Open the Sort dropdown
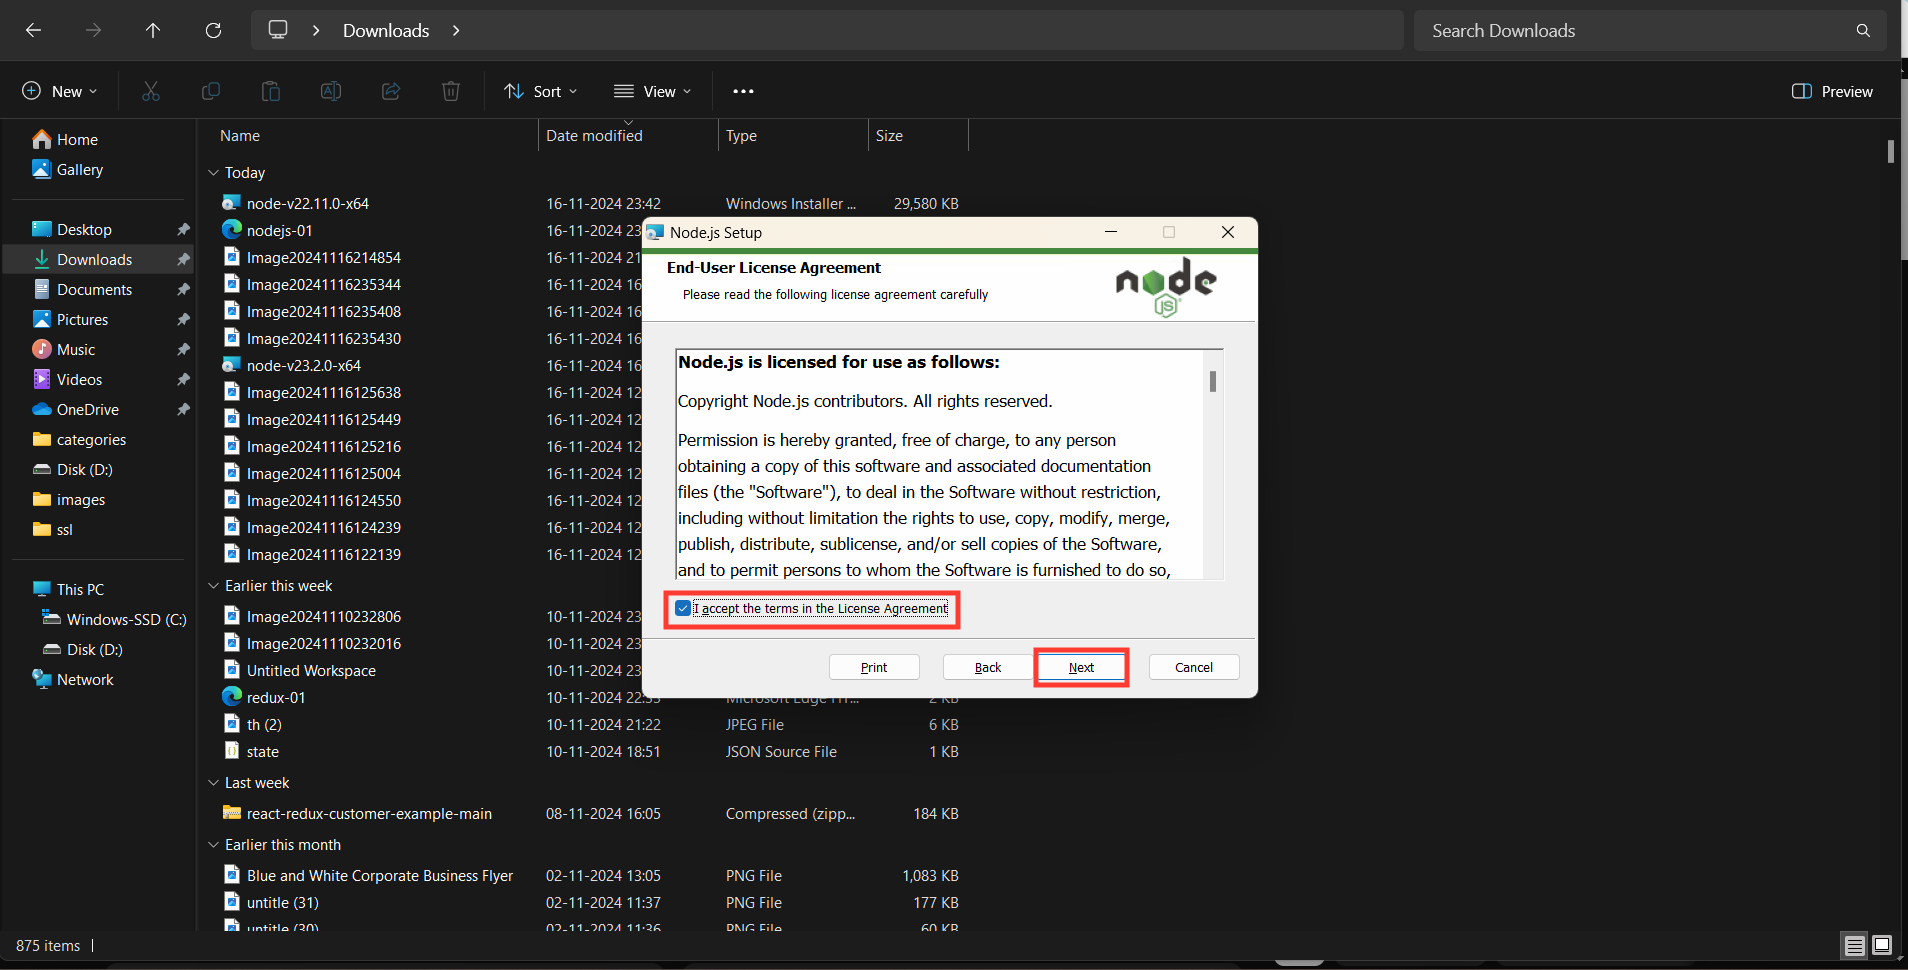Screen dimensions: 1908x970 point(541,91)
